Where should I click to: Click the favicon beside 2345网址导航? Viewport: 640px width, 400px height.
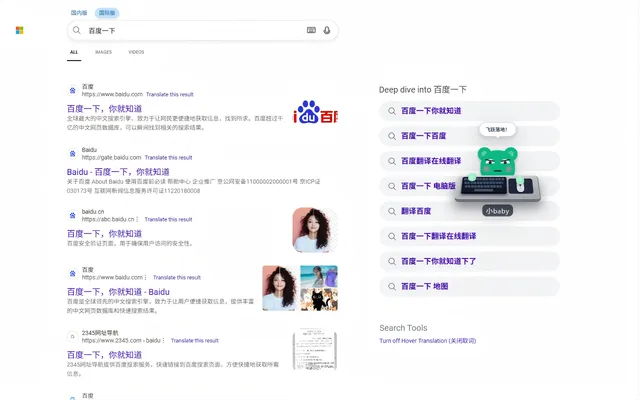pos(72,337)
